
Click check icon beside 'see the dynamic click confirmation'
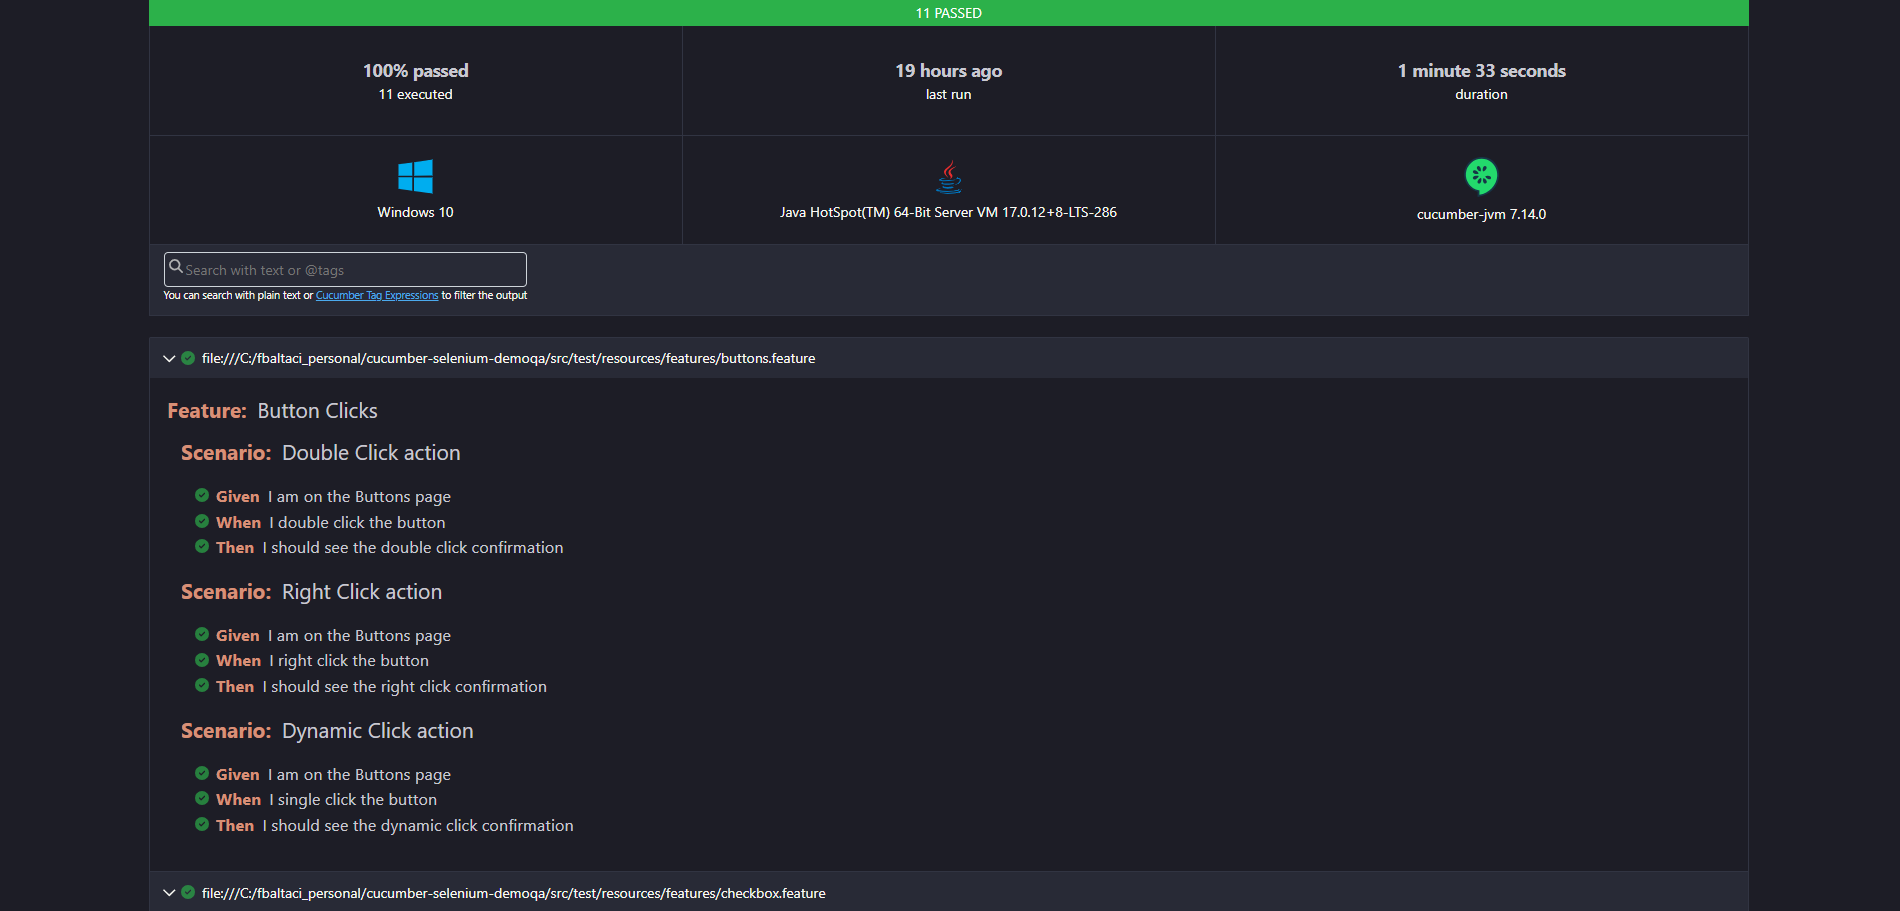coord(202,825)
